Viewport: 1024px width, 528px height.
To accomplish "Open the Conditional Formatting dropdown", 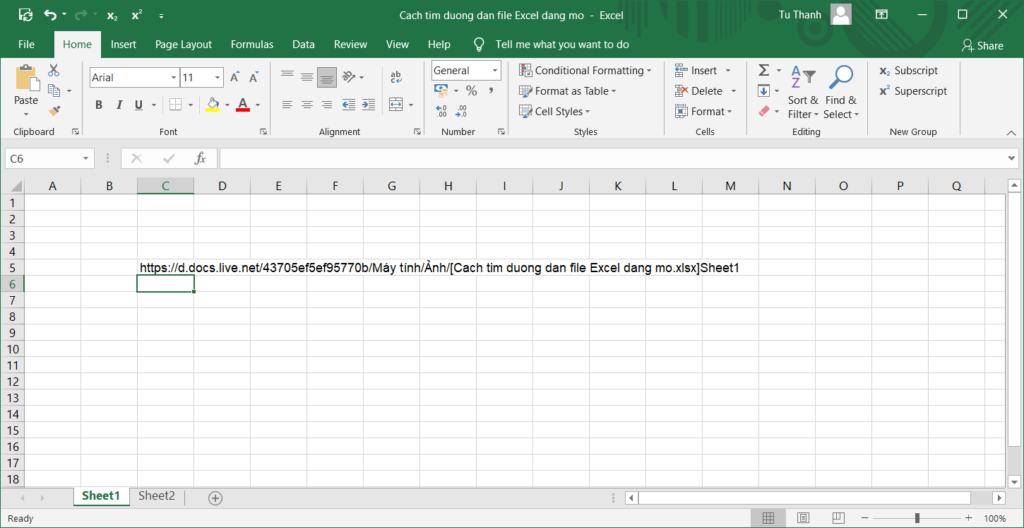I will (586, 71).
